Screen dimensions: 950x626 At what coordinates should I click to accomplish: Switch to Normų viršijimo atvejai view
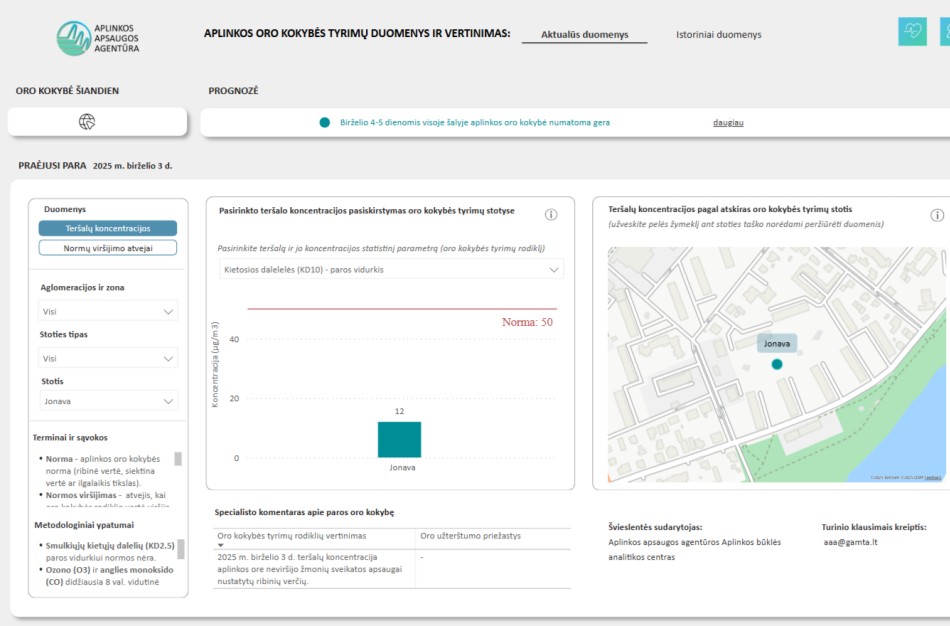click(108, 248)
